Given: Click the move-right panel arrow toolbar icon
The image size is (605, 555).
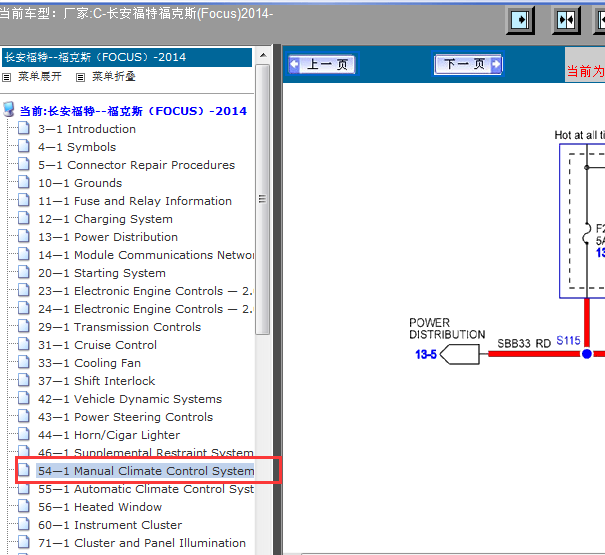Looking at the screenshot, I should click(520, 20).
